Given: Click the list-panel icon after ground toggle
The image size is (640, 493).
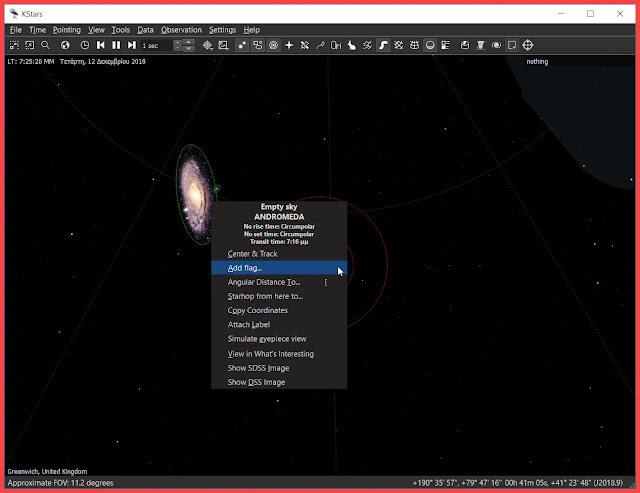Looking at the screenshot, I should tap(446, 45).
